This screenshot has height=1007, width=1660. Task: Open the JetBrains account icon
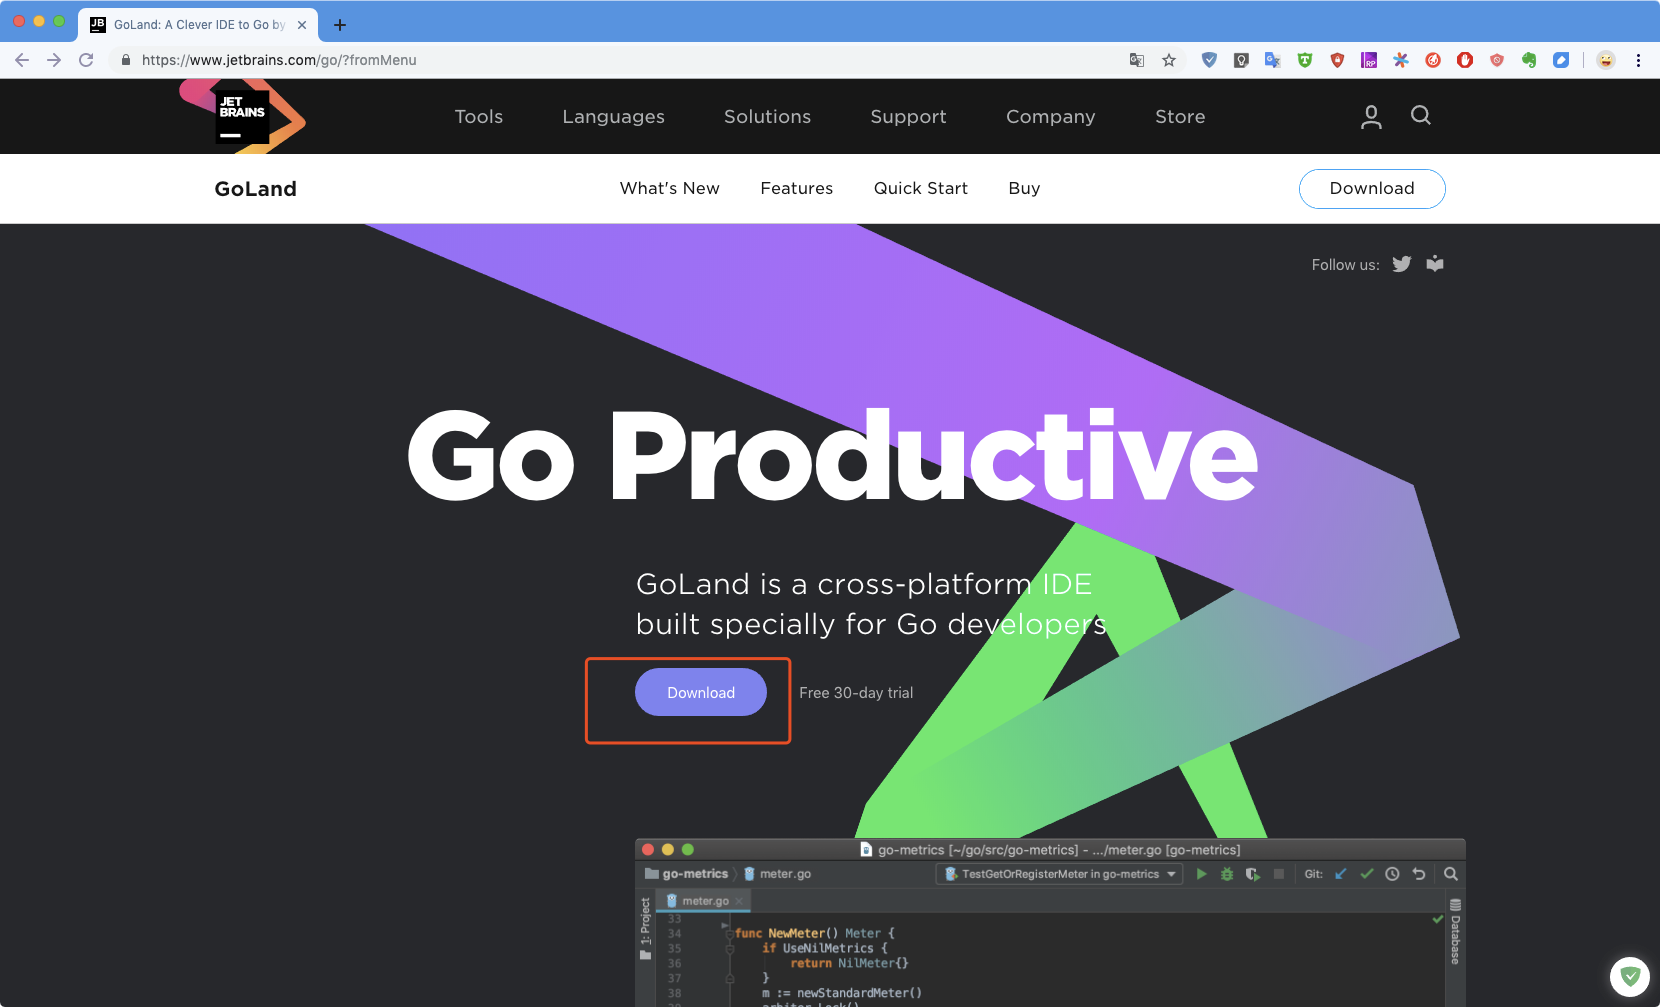[x=1372, y=117]
